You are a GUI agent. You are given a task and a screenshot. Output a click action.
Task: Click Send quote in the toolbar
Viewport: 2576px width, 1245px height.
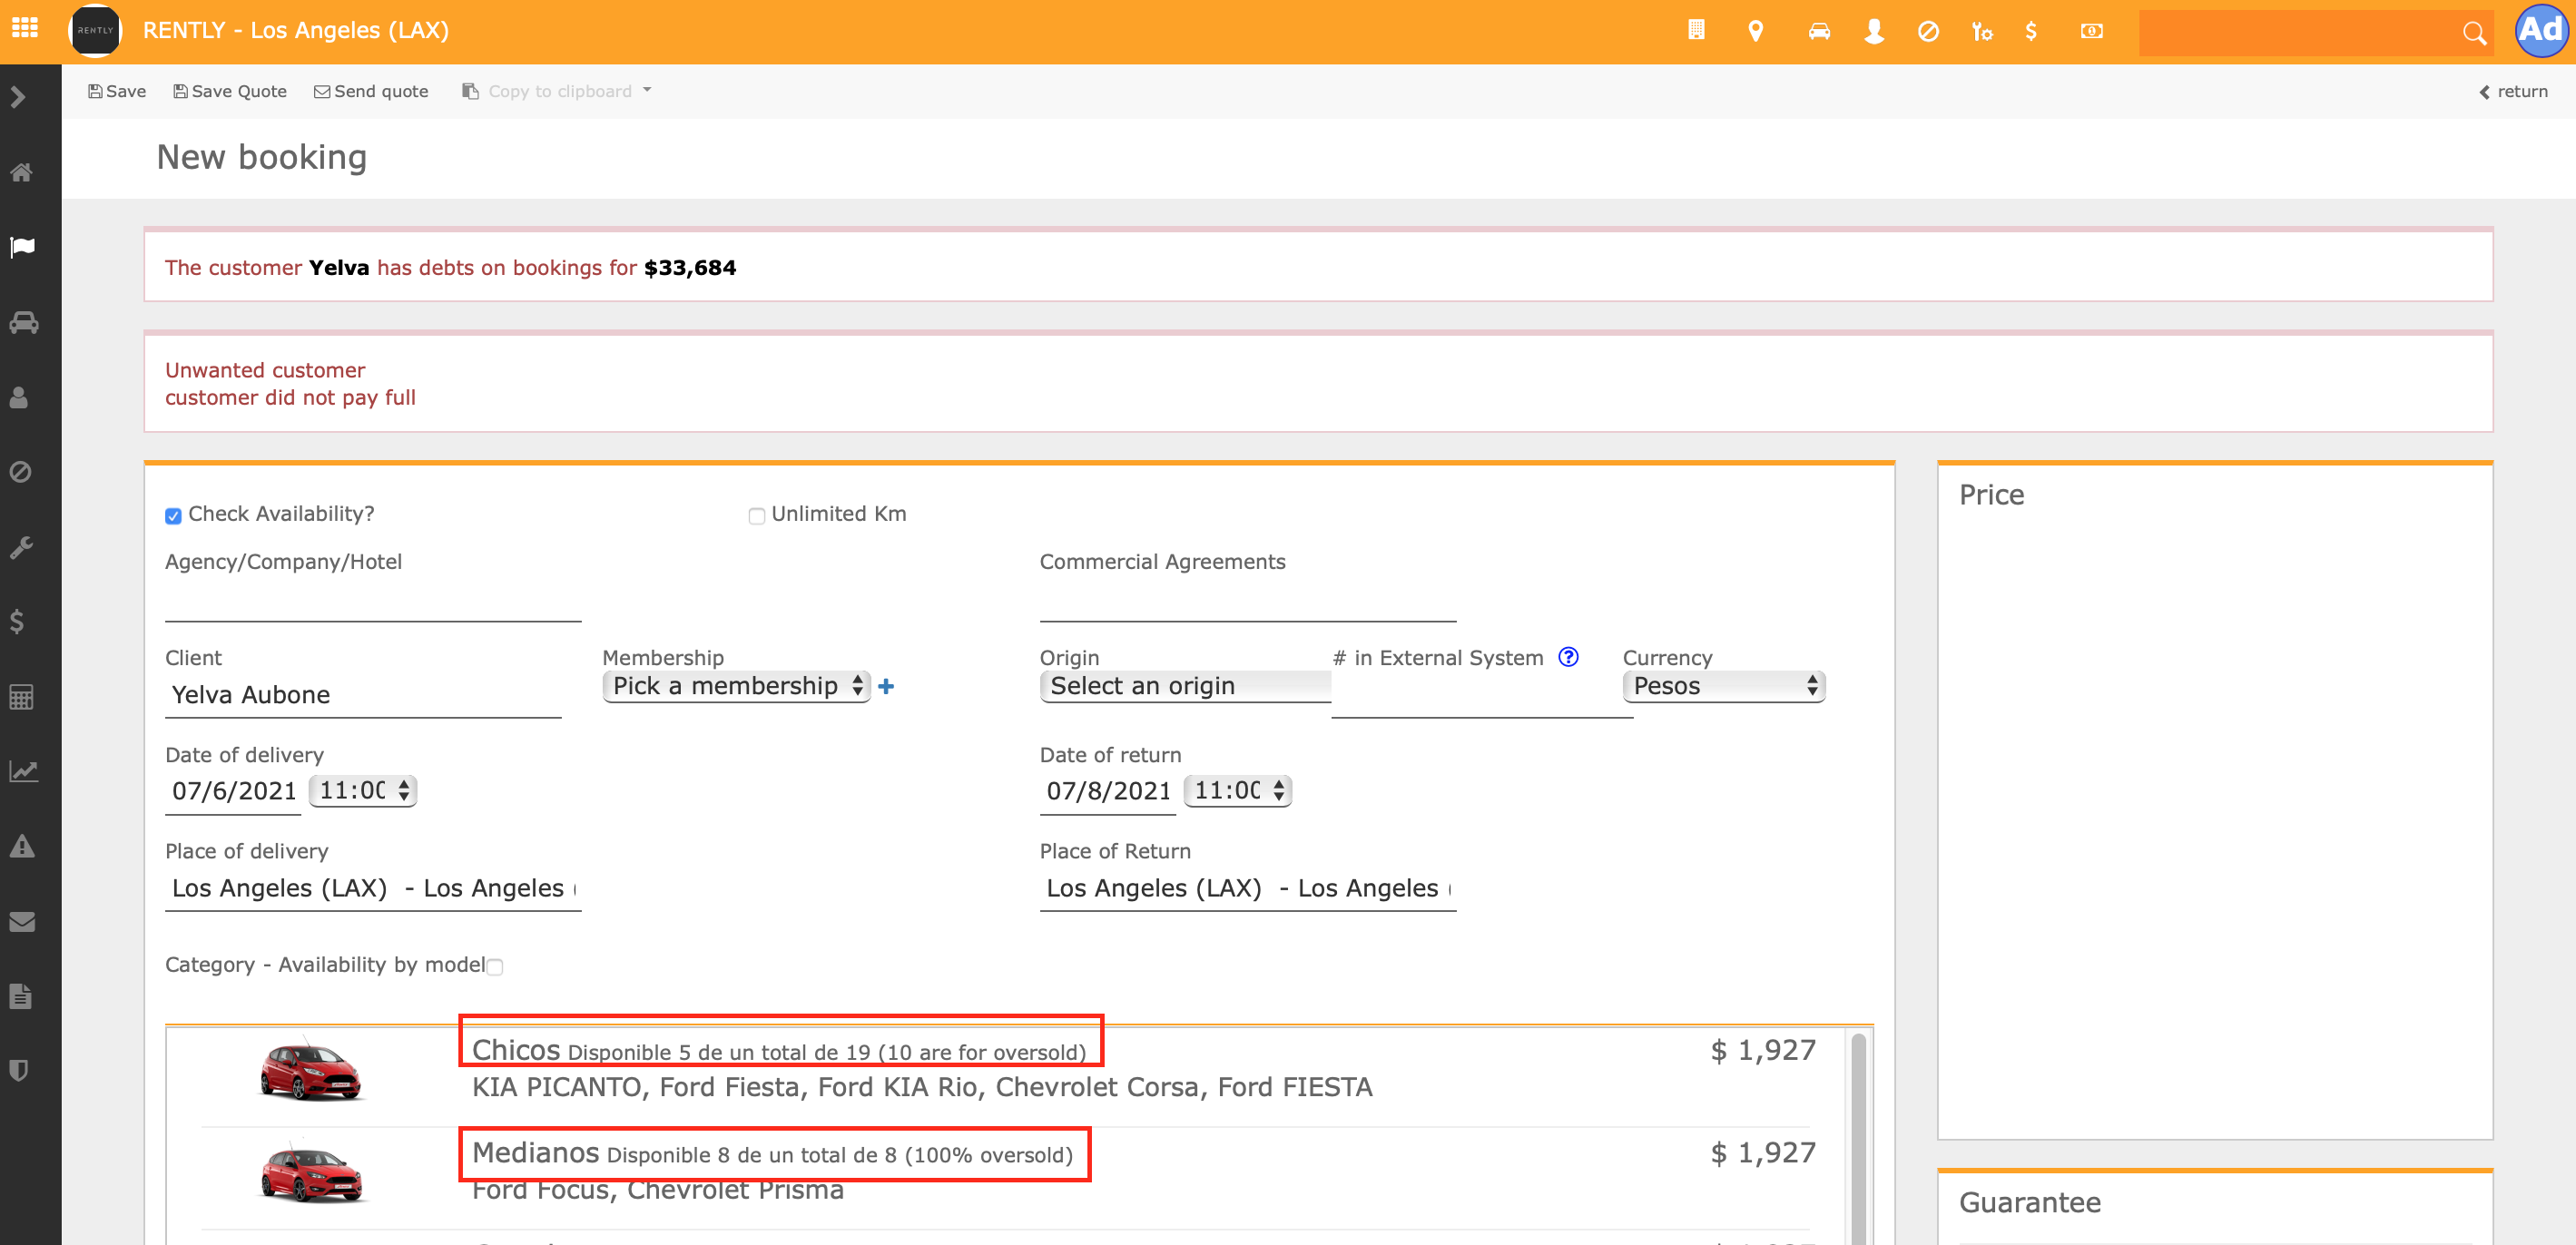pos(371,91)
